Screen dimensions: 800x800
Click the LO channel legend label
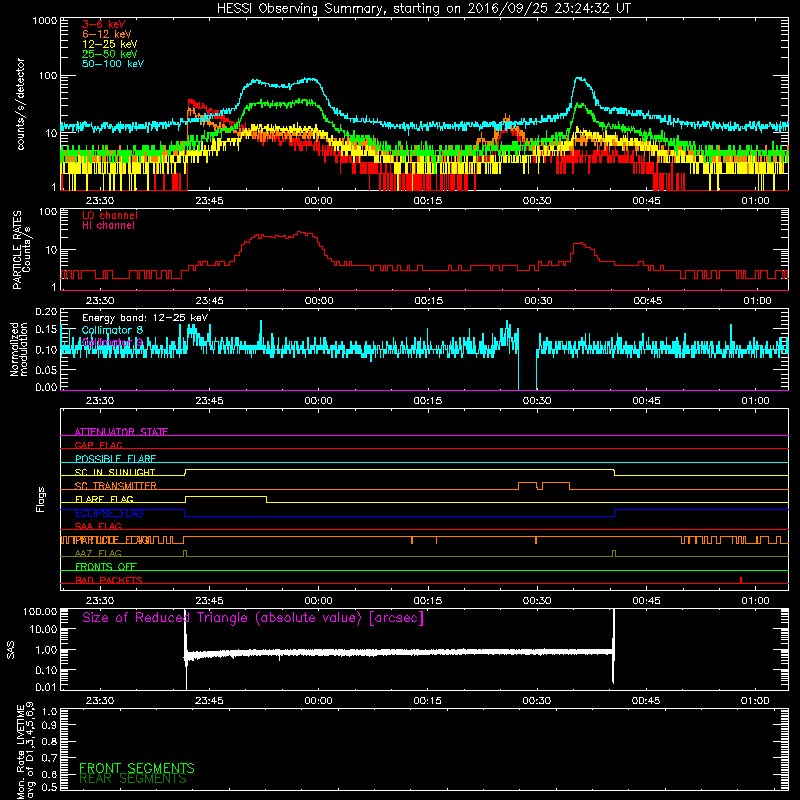pos(110,215)
